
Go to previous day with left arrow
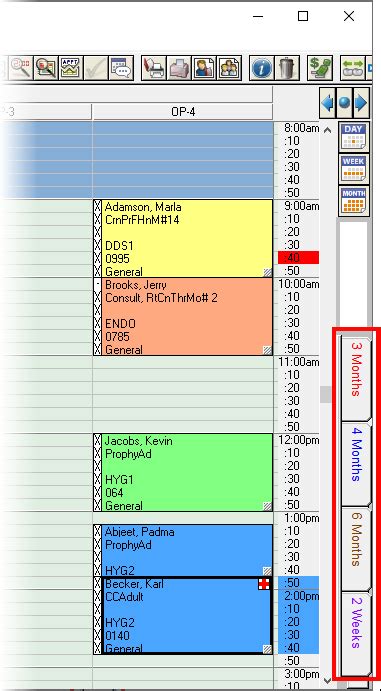pos(328,103)
